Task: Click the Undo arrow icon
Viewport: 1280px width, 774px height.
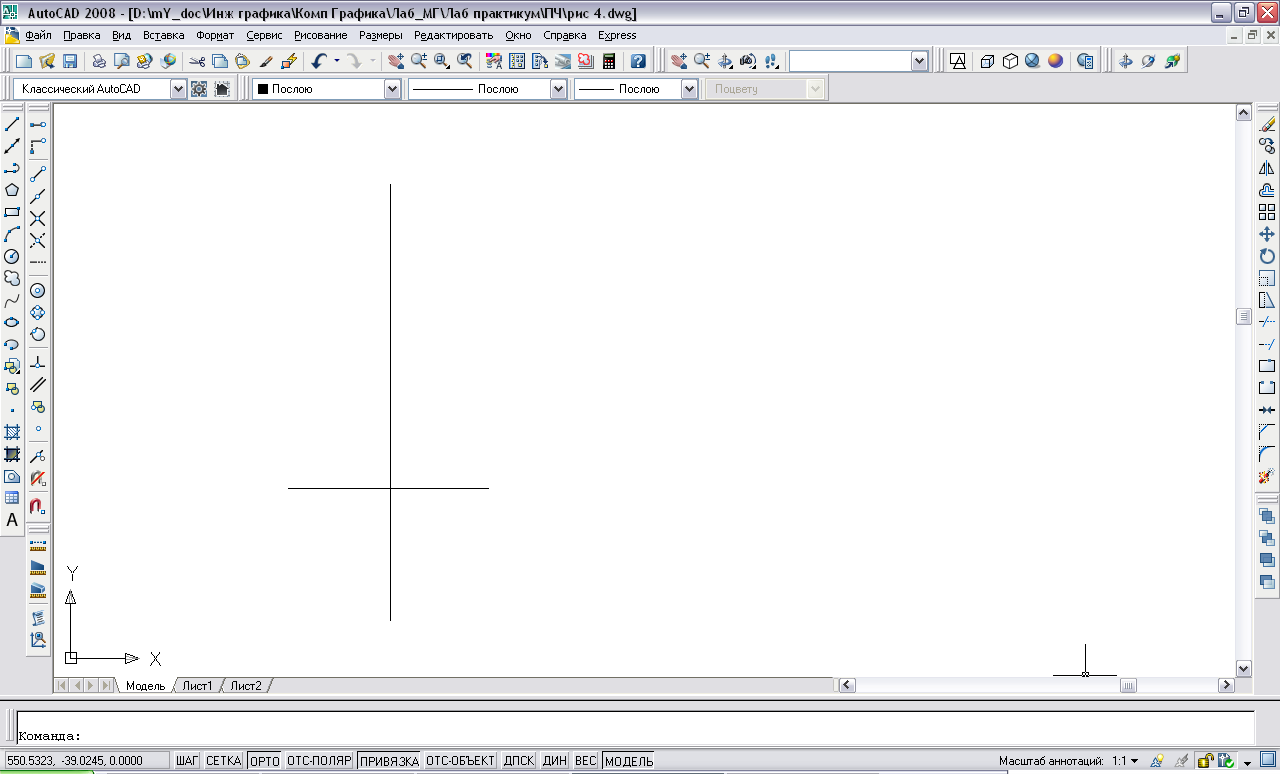Action: [319, 61]
